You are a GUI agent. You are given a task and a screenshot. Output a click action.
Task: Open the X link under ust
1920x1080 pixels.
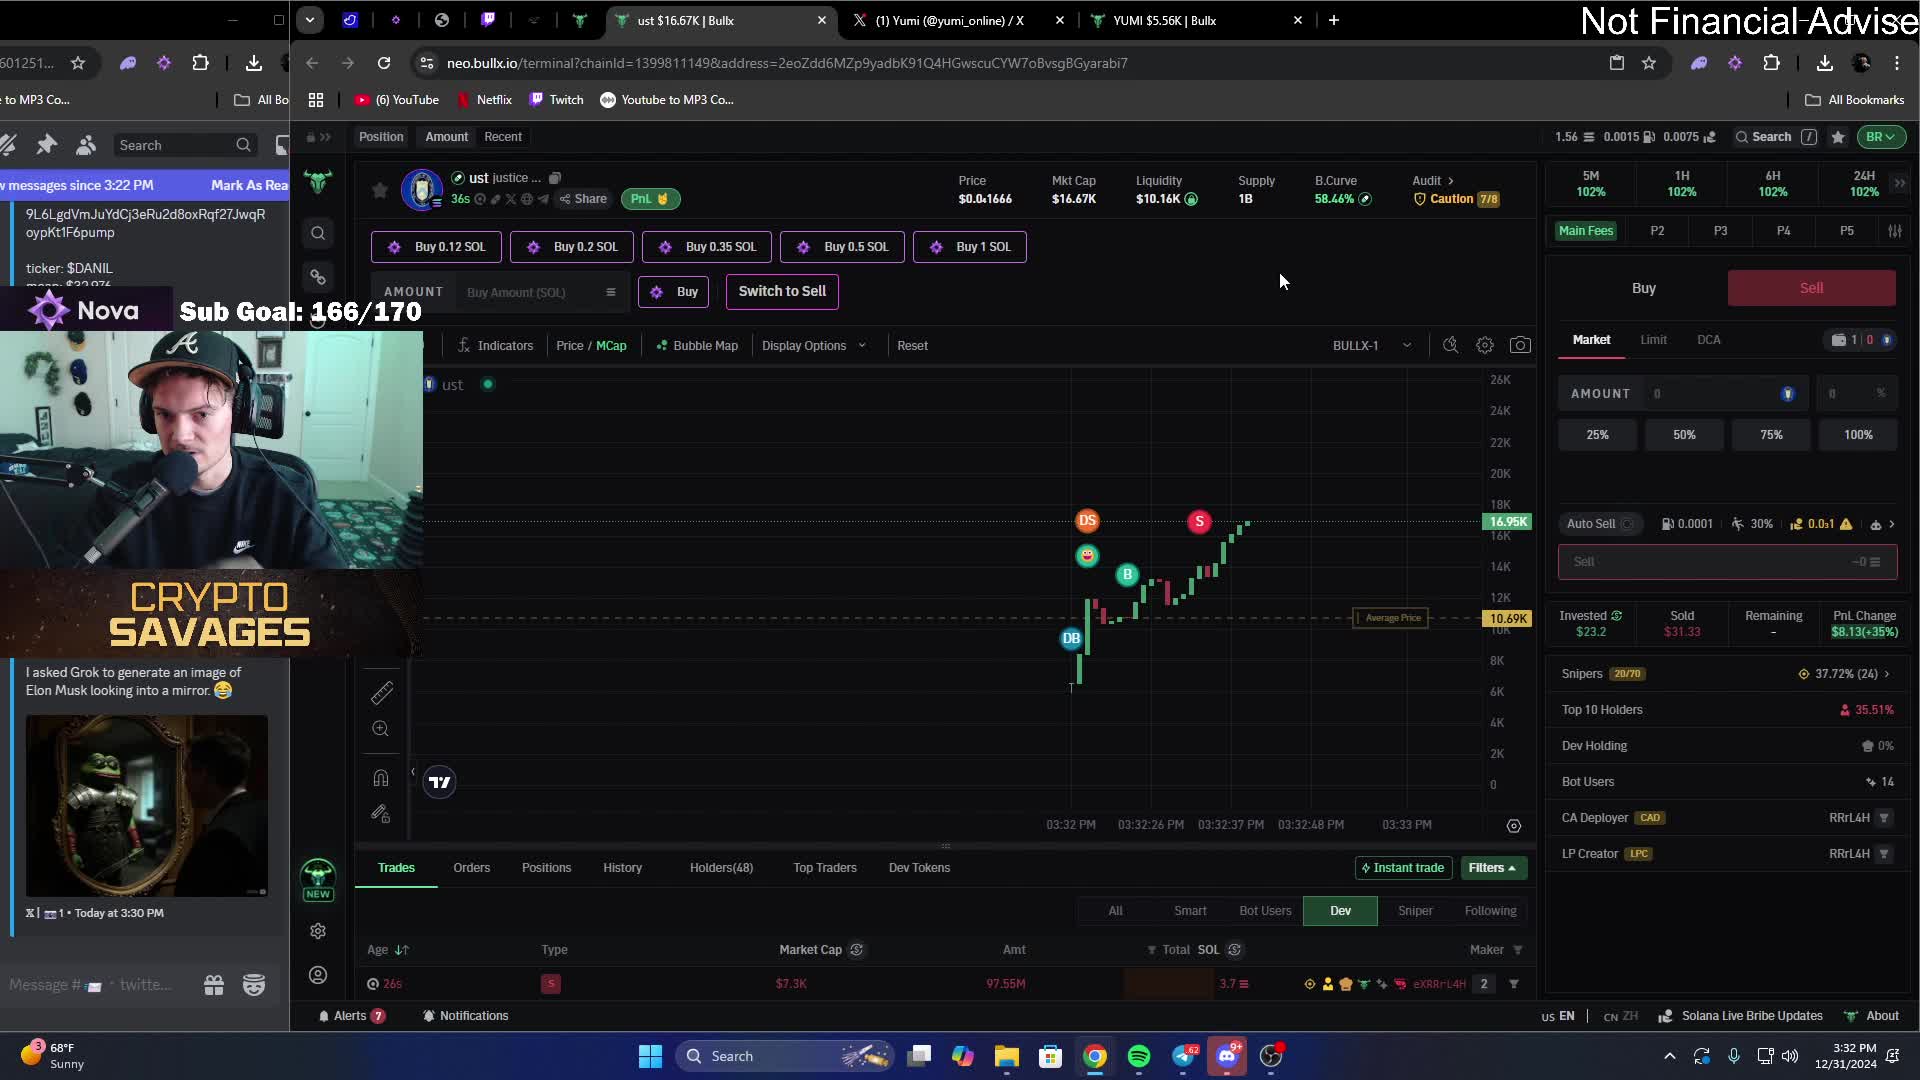[511, 199]
